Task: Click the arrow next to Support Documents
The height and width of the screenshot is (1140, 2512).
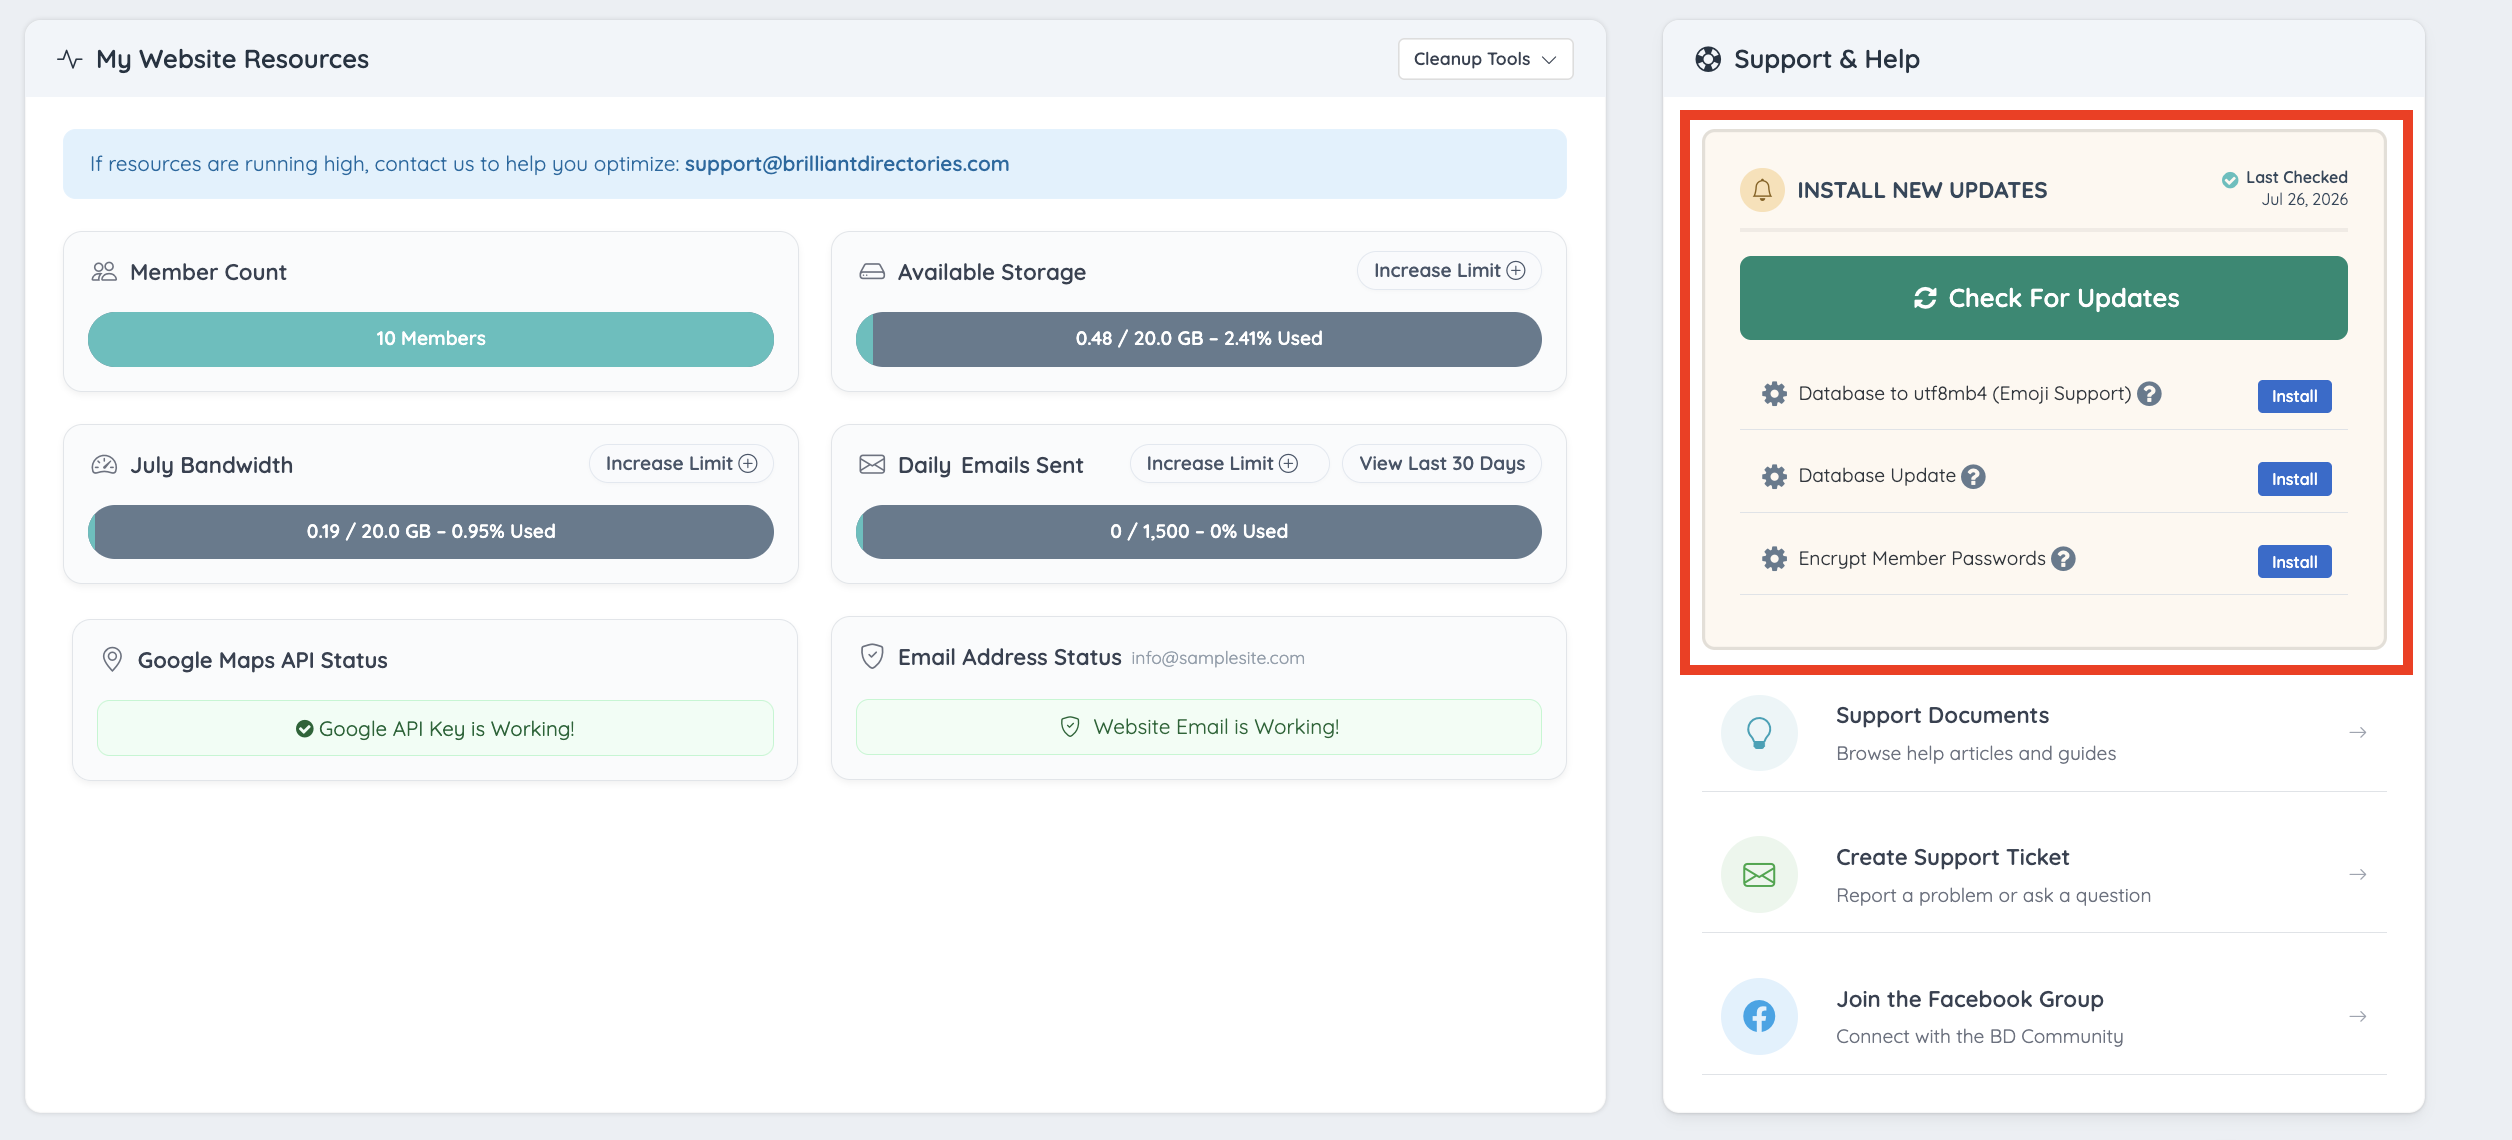Action: tap(2358, 733)
